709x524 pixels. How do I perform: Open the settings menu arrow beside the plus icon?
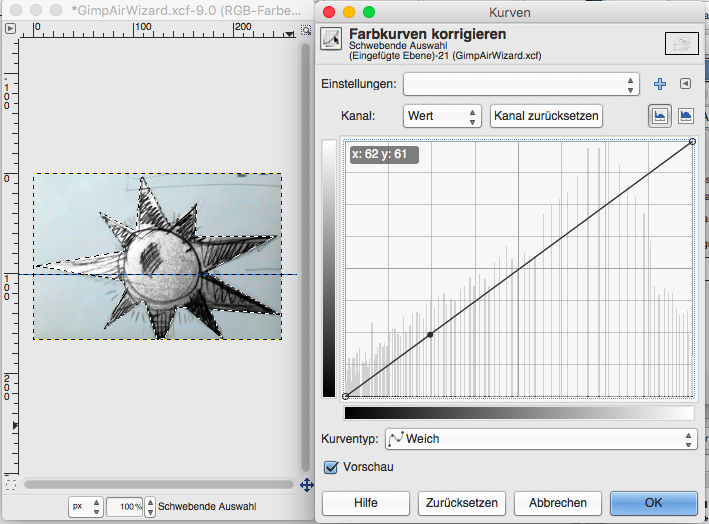[x=685, y=84]
